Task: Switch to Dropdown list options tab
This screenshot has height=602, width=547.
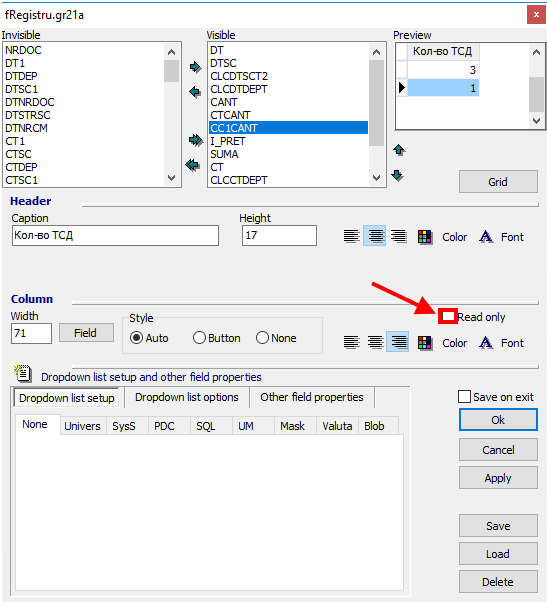Action: click(187, 397)
